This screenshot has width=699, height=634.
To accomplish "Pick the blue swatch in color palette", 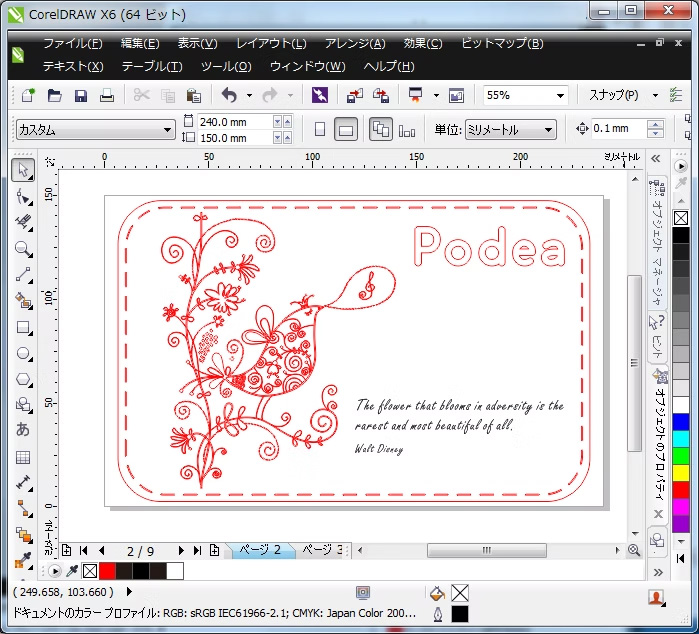I will [681, 422].
